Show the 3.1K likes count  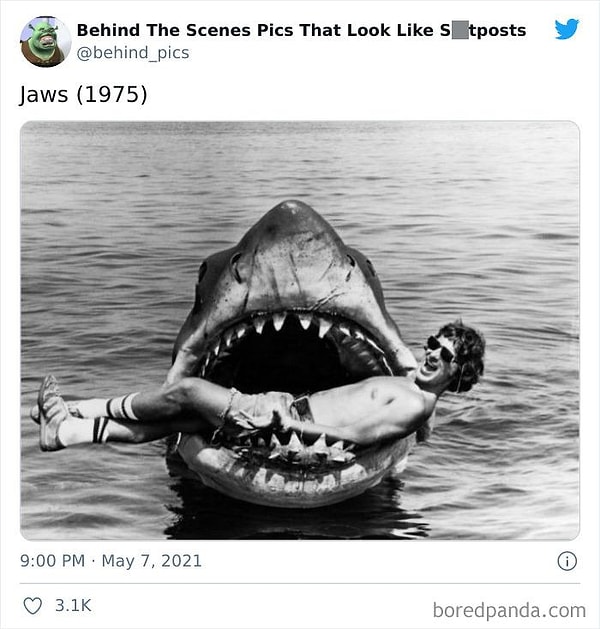(72, 605)
